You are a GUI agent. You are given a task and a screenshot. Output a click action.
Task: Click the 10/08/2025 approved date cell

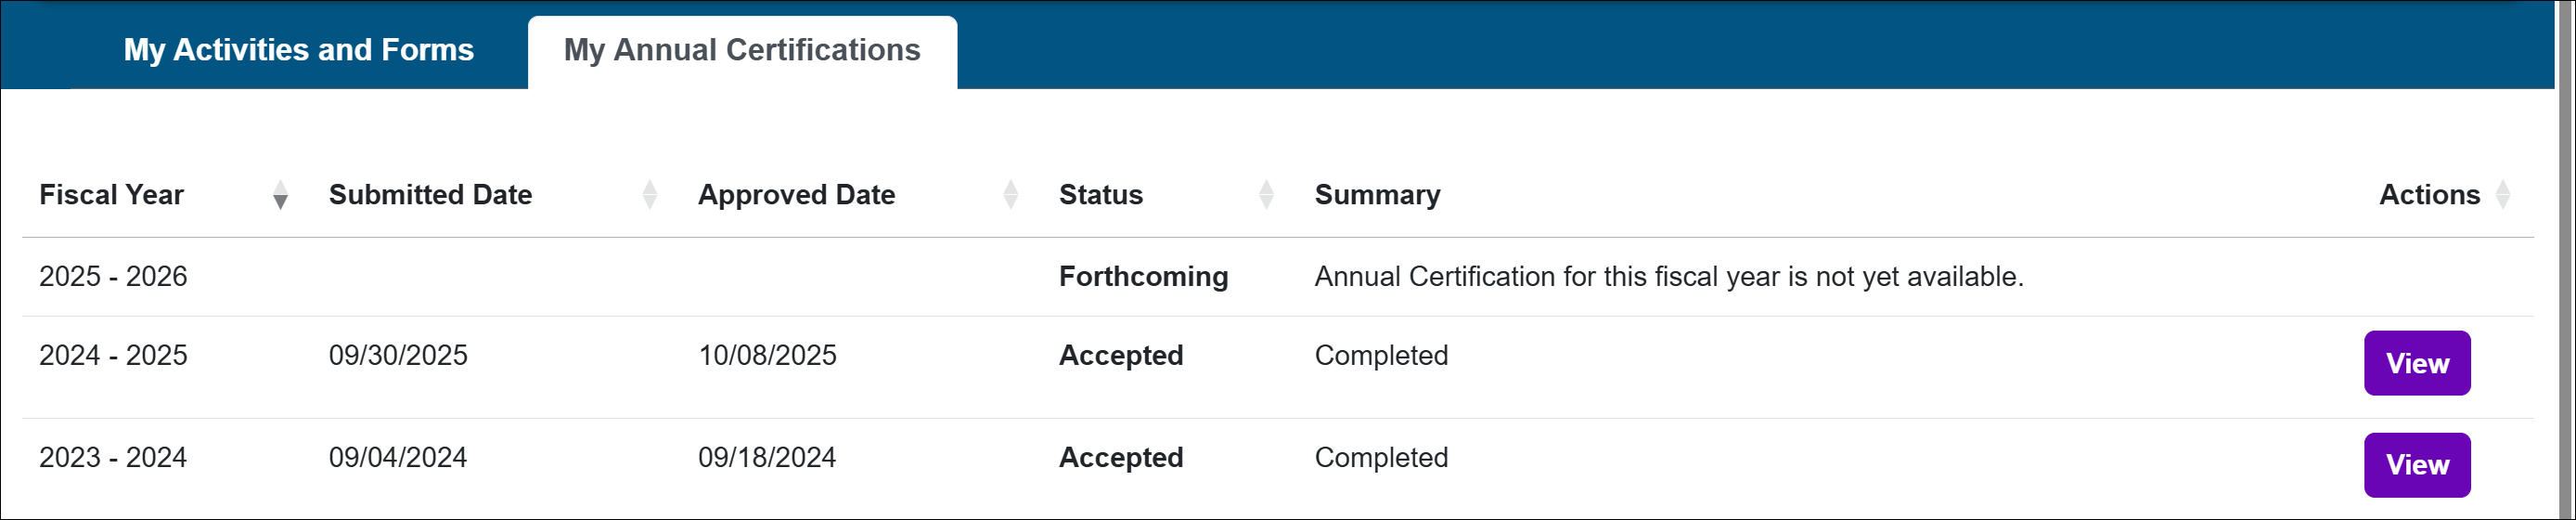pyautogui.click(x=767, y=355)
